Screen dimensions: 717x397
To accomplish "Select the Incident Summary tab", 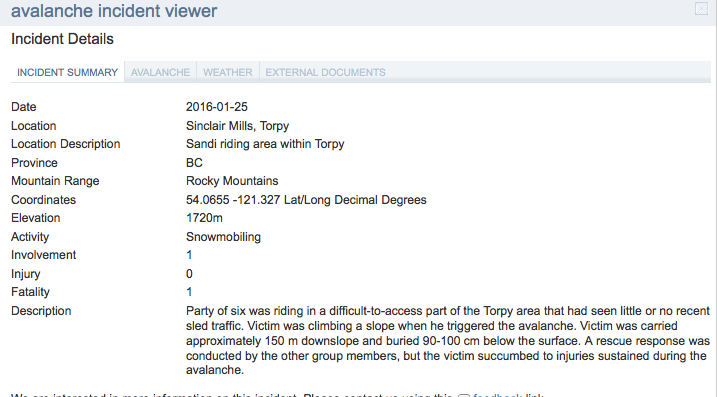I will pyautogui.click(x=68, y=72).
